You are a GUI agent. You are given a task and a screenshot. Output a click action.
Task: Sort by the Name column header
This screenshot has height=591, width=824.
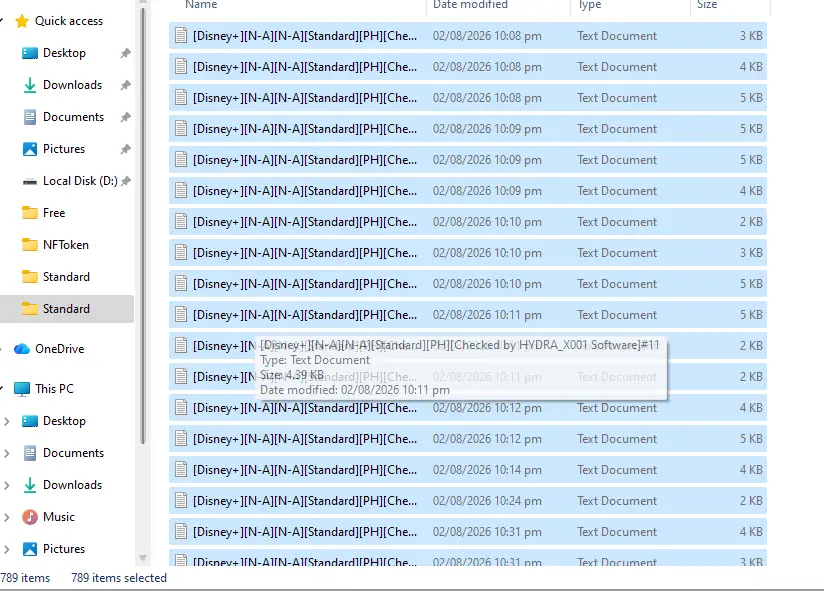click(201, 5)
